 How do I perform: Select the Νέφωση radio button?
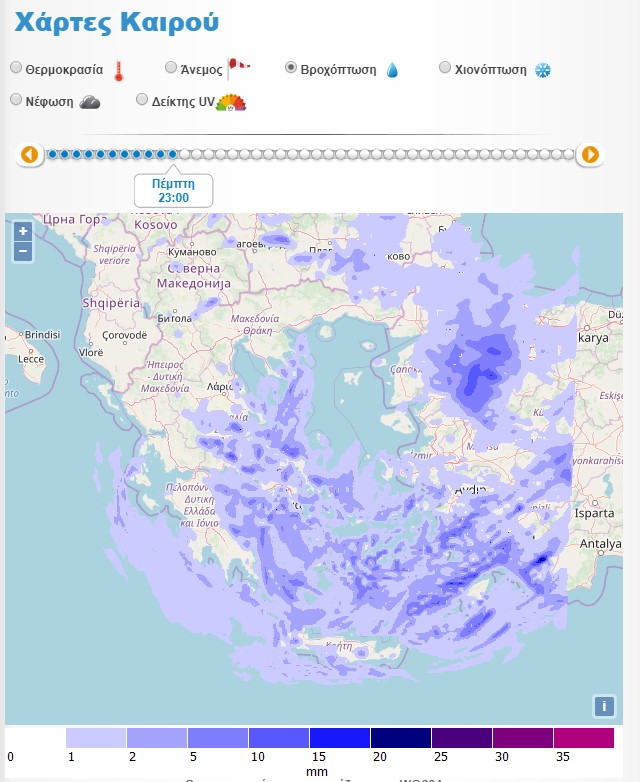(x=16, y=100)
